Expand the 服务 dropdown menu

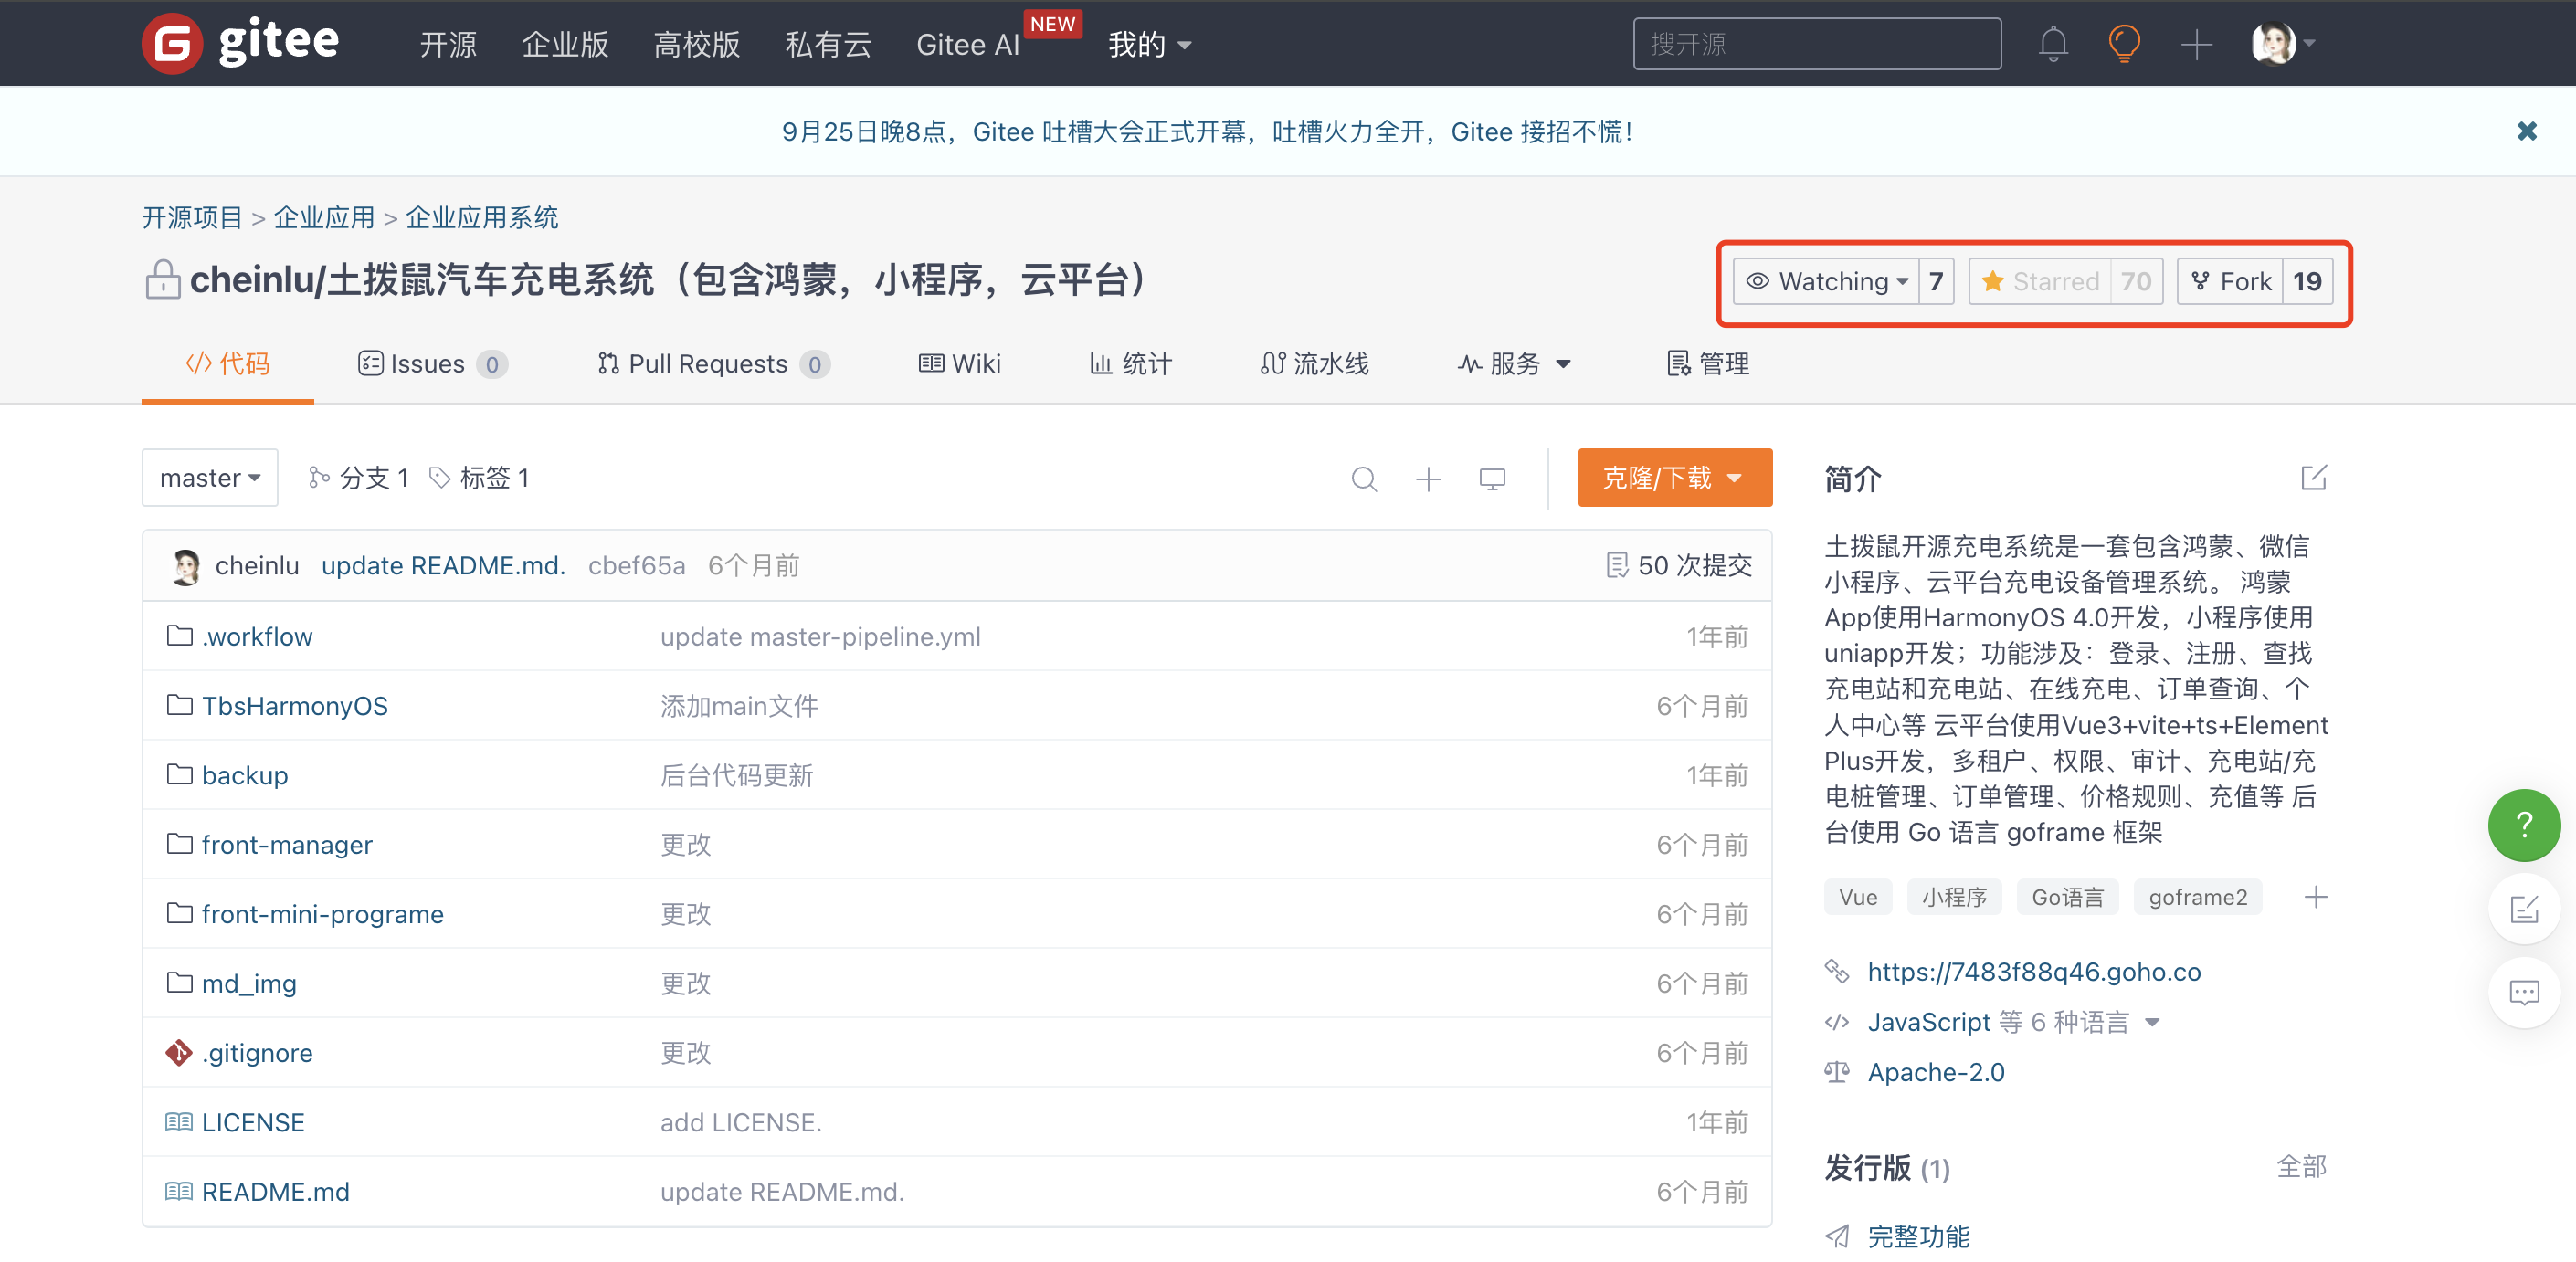[x=1514, y=364]
